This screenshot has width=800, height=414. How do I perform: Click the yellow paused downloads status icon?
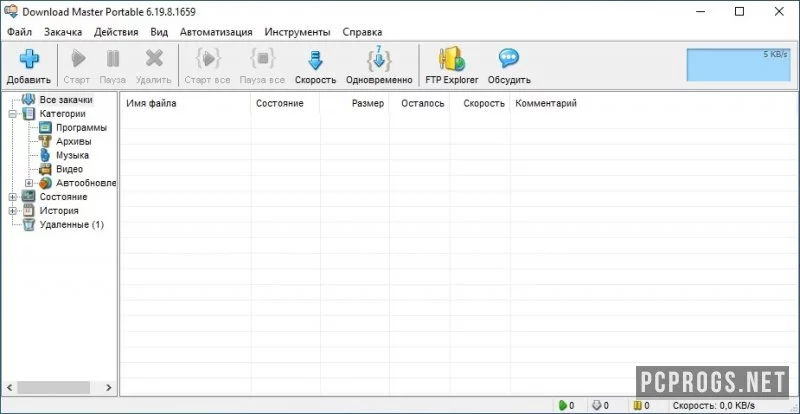coord(637,406)
